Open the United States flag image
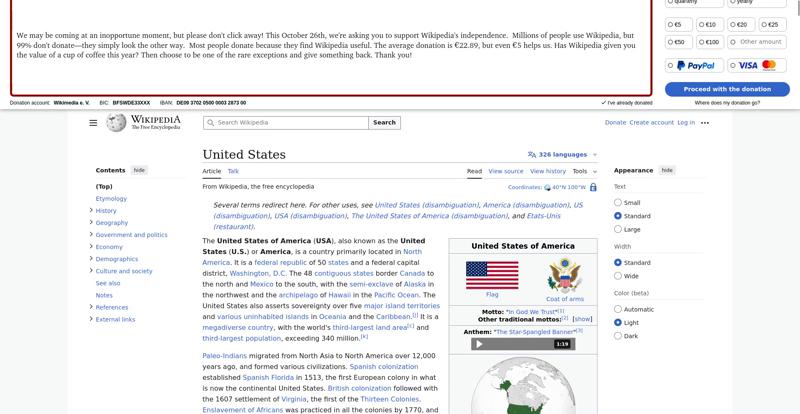 pos(492,274)
